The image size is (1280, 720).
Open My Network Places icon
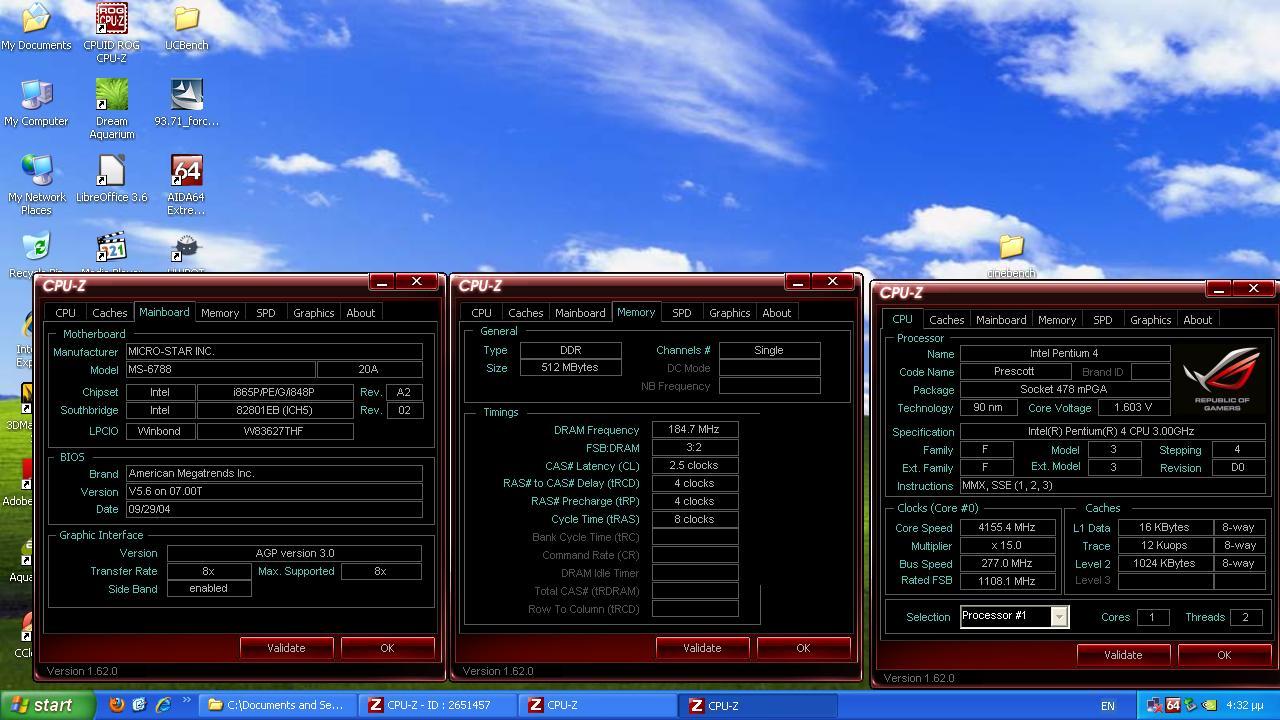[x=36, y=185]
